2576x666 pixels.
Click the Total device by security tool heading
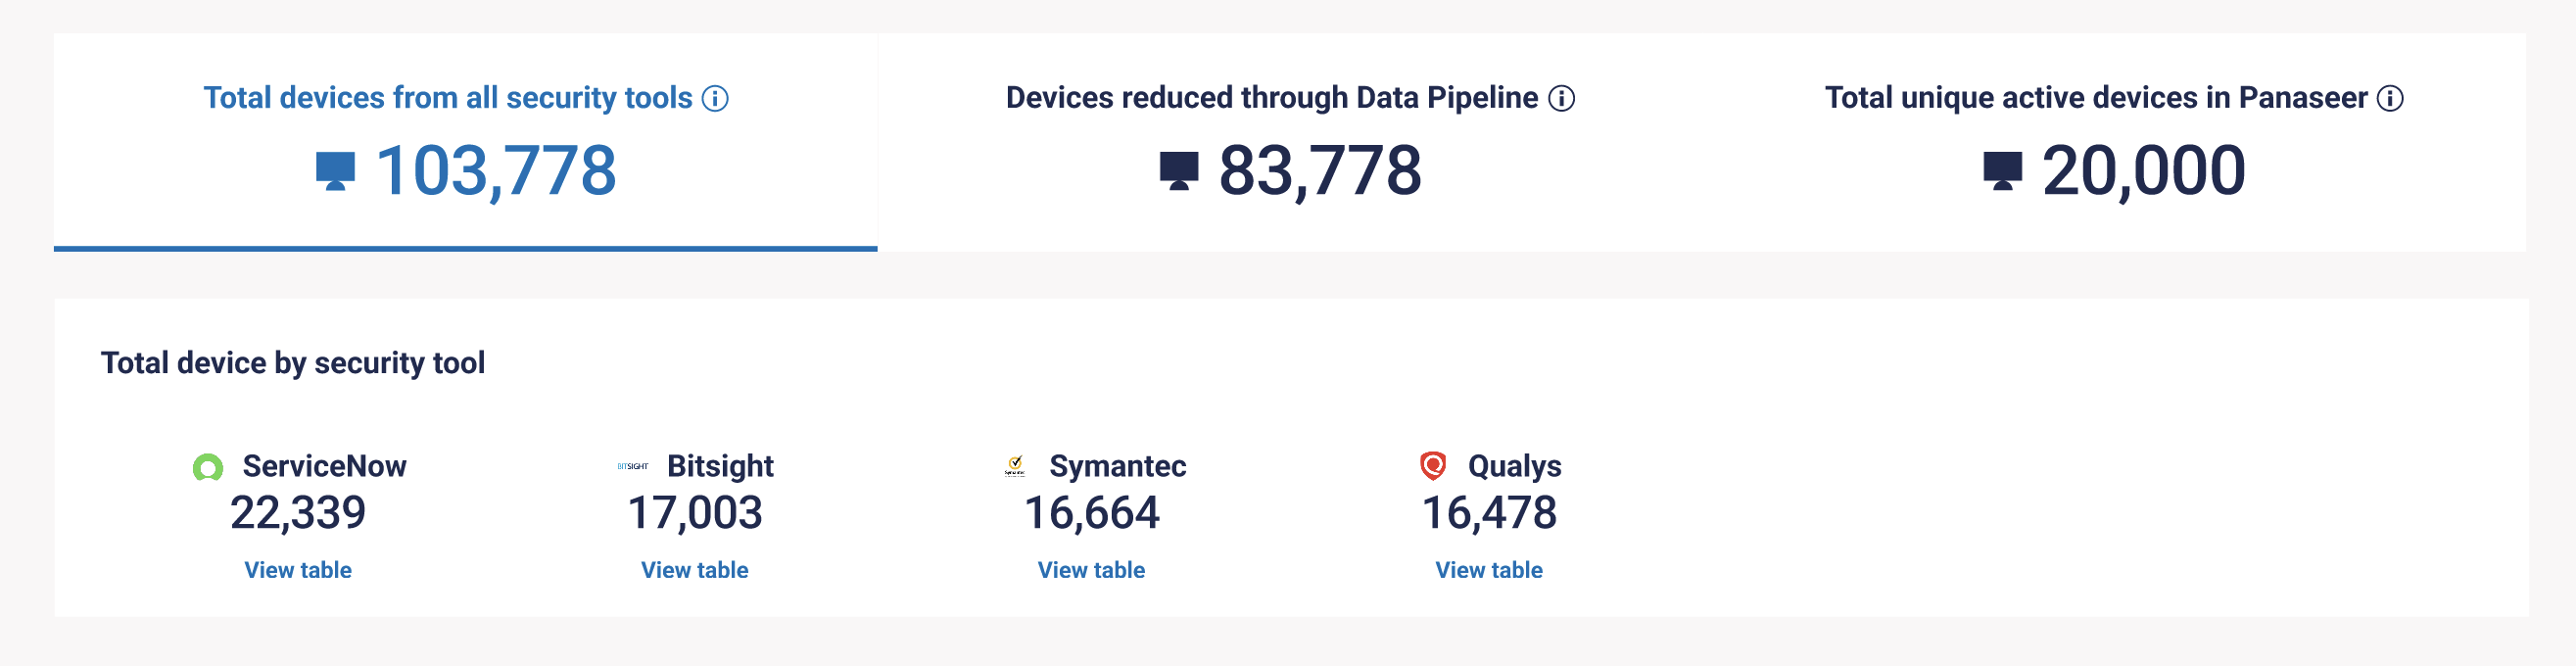click(293, 363)
